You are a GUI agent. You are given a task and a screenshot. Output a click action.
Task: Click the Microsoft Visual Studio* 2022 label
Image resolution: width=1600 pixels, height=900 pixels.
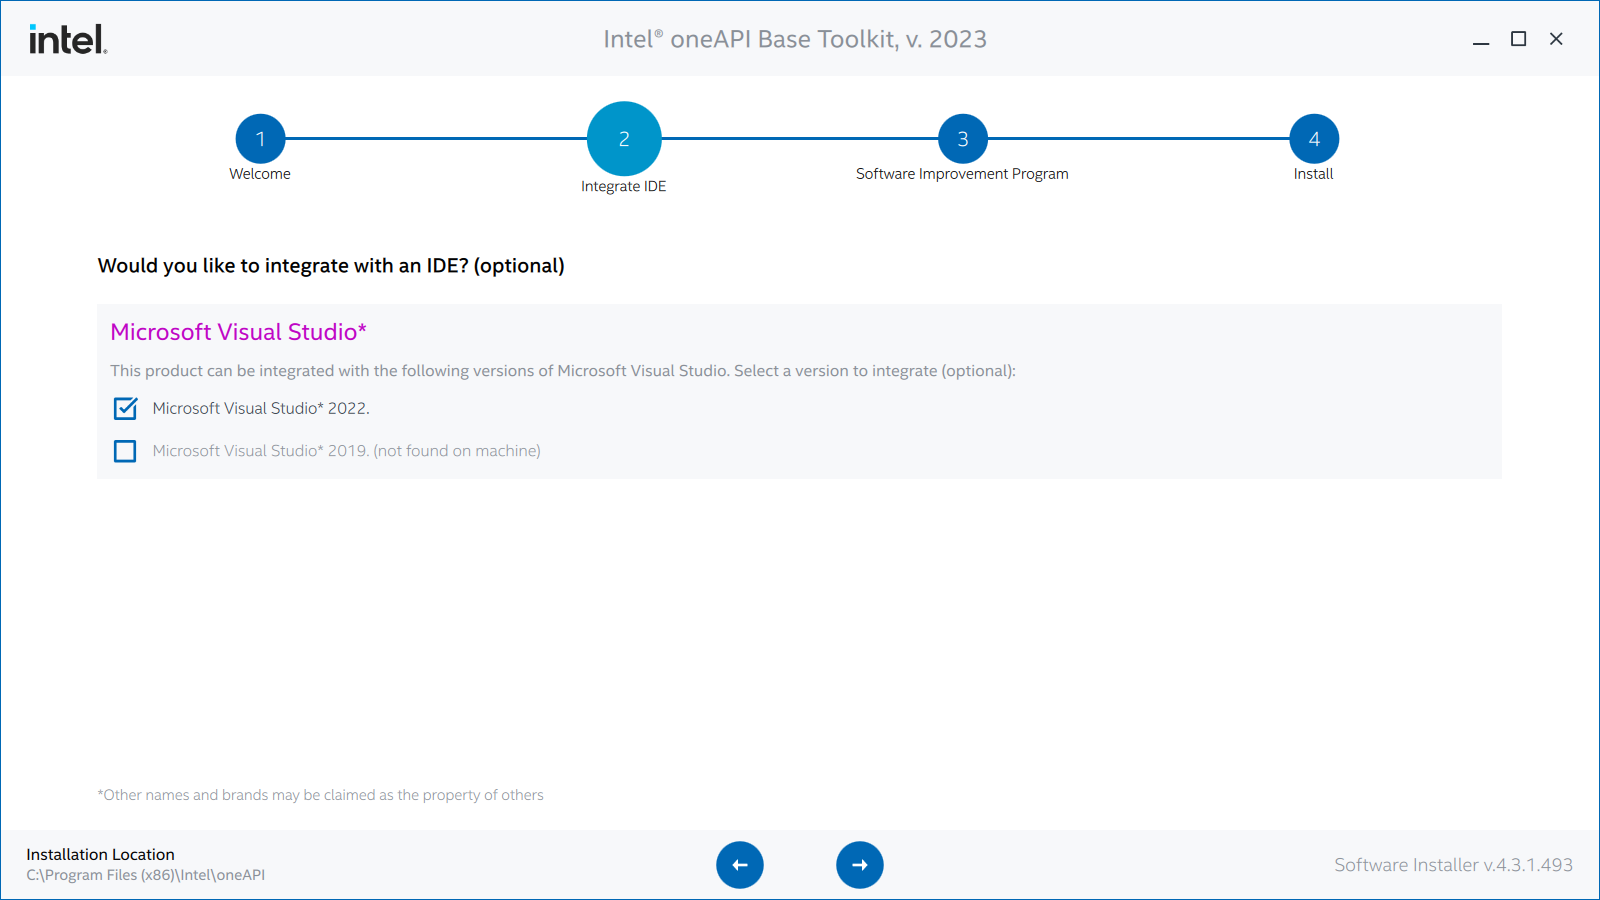[261, 408]
